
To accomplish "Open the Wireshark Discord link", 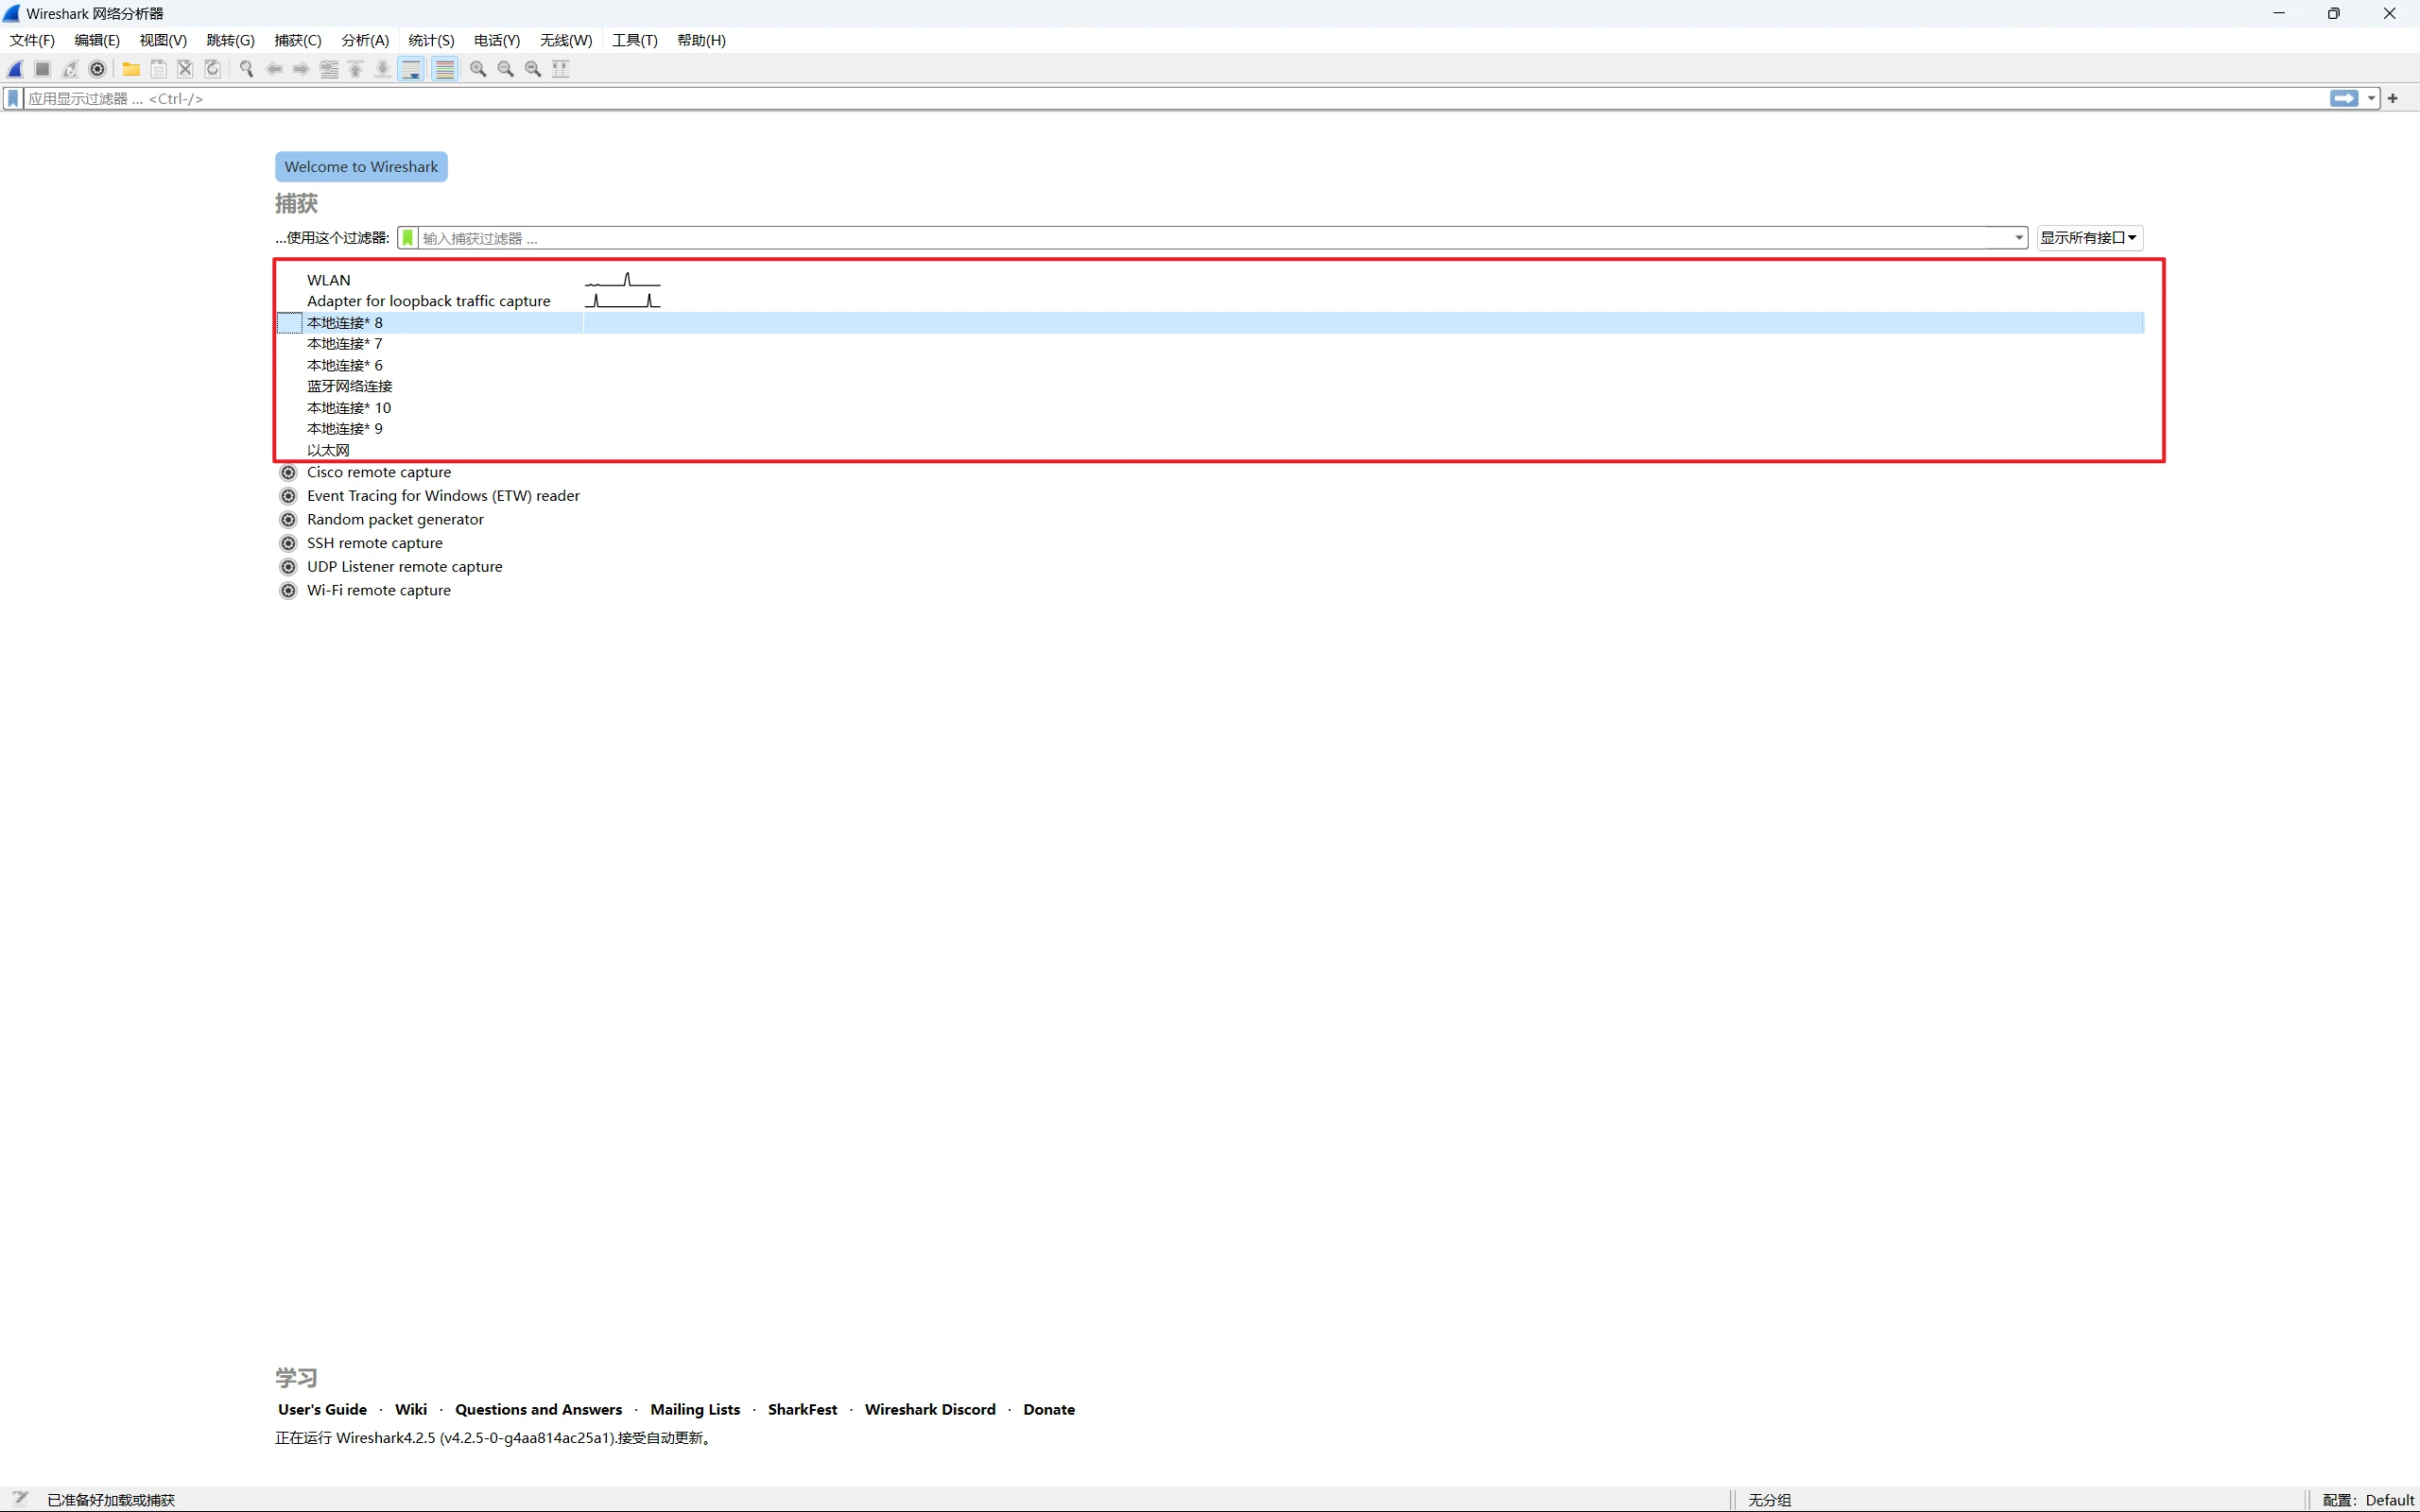I will click(x=930, y=1409).
